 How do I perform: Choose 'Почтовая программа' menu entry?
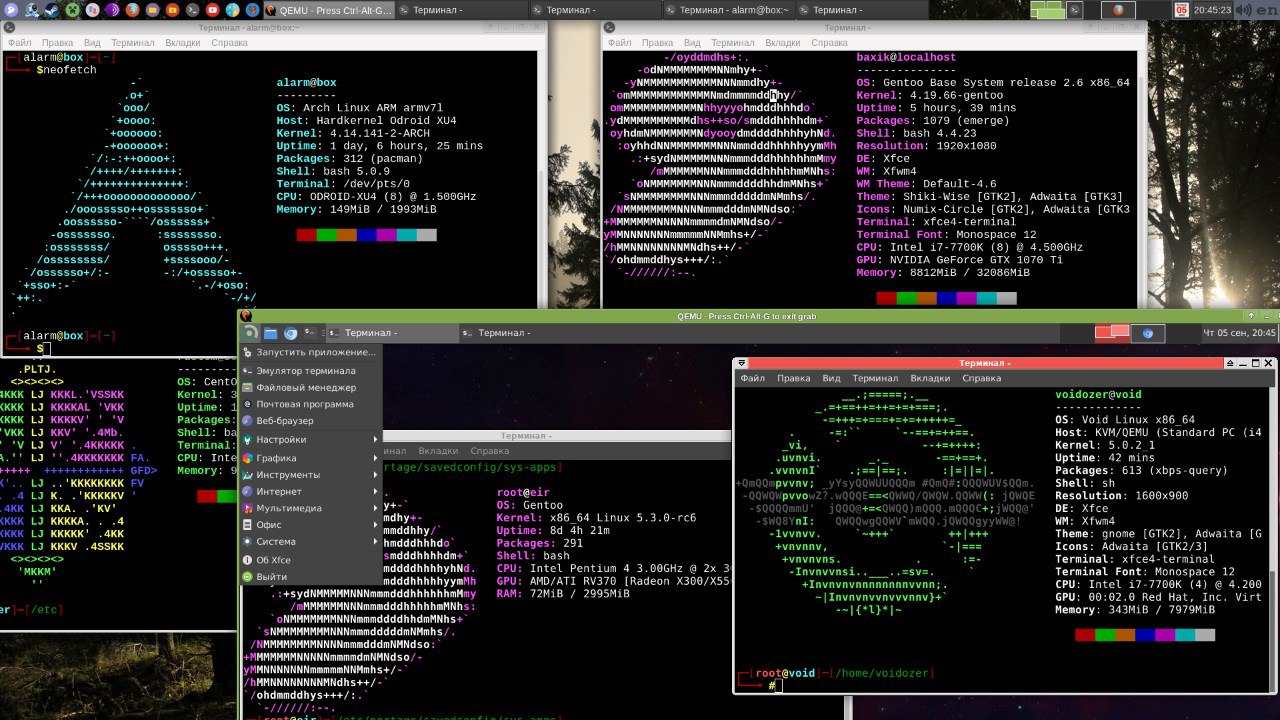coord(310,404)
